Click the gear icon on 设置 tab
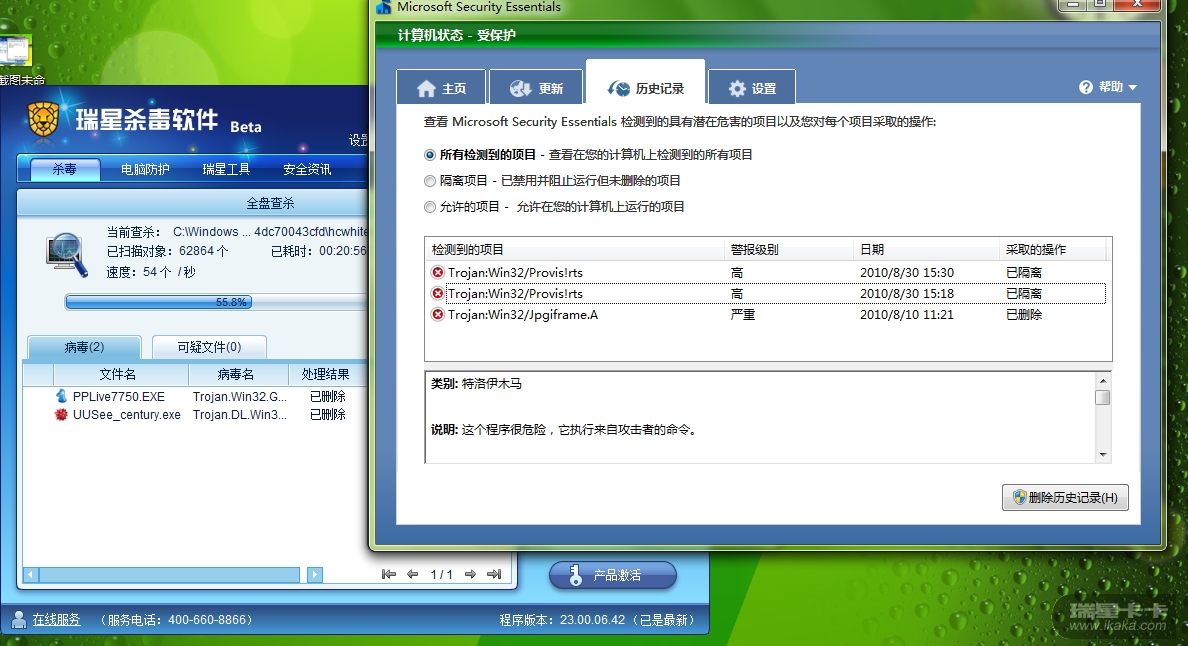Viewport: 1188px width, 646px height. pos(737,89)
